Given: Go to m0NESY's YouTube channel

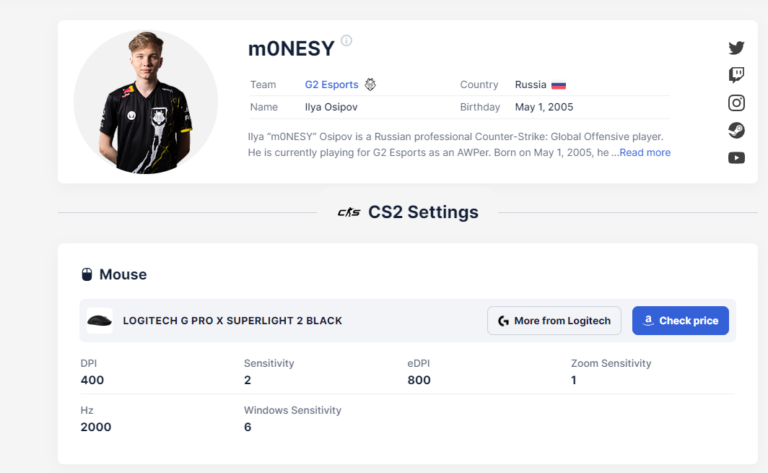Looking at the screenshot, I should point(736,158).
